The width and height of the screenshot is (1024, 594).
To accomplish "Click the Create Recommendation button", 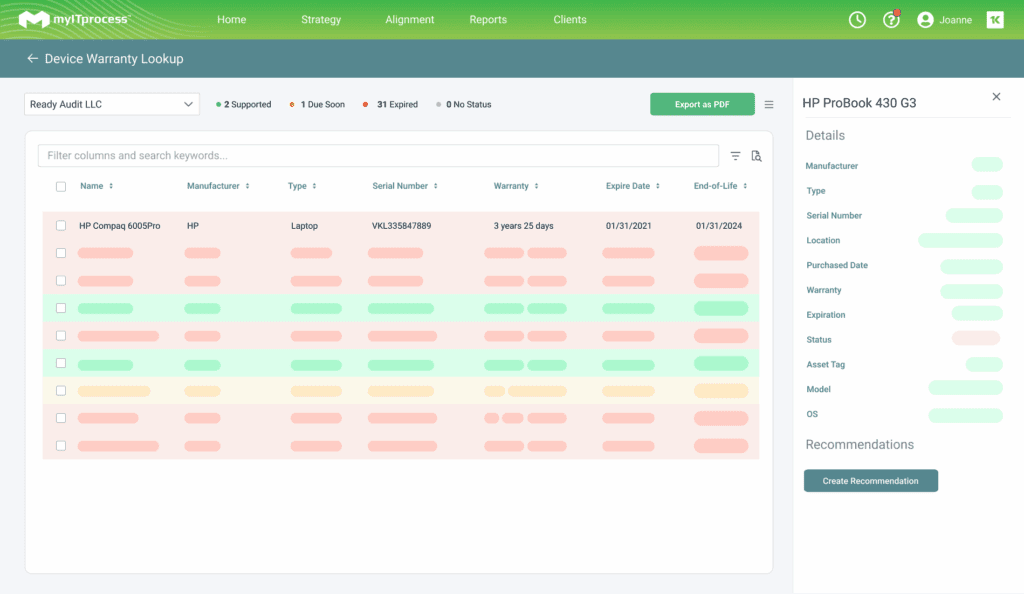I will coord(870,481).
